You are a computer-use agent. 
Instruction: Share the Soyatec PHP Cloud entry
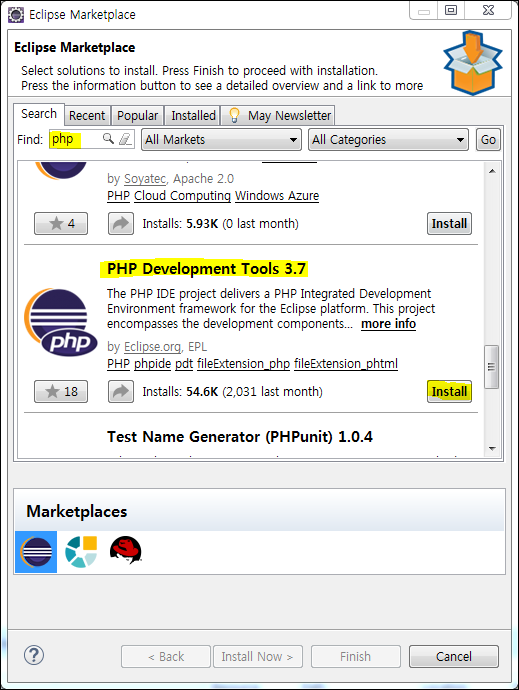[121, 224]
